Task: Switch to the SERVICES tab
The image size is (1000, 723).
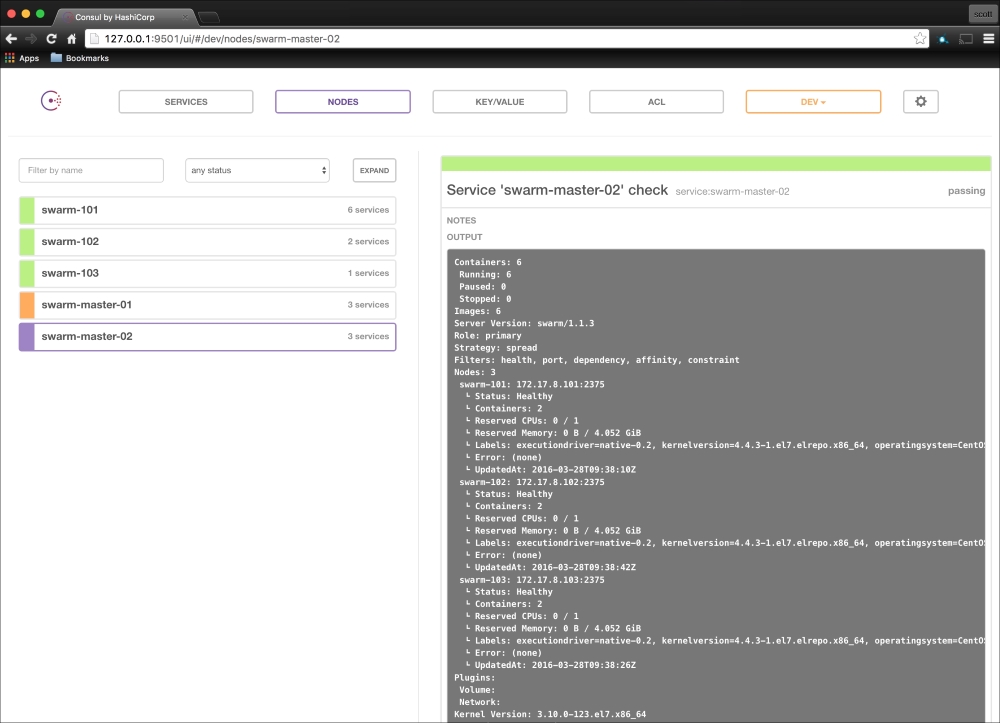Action: click(186, 102)
